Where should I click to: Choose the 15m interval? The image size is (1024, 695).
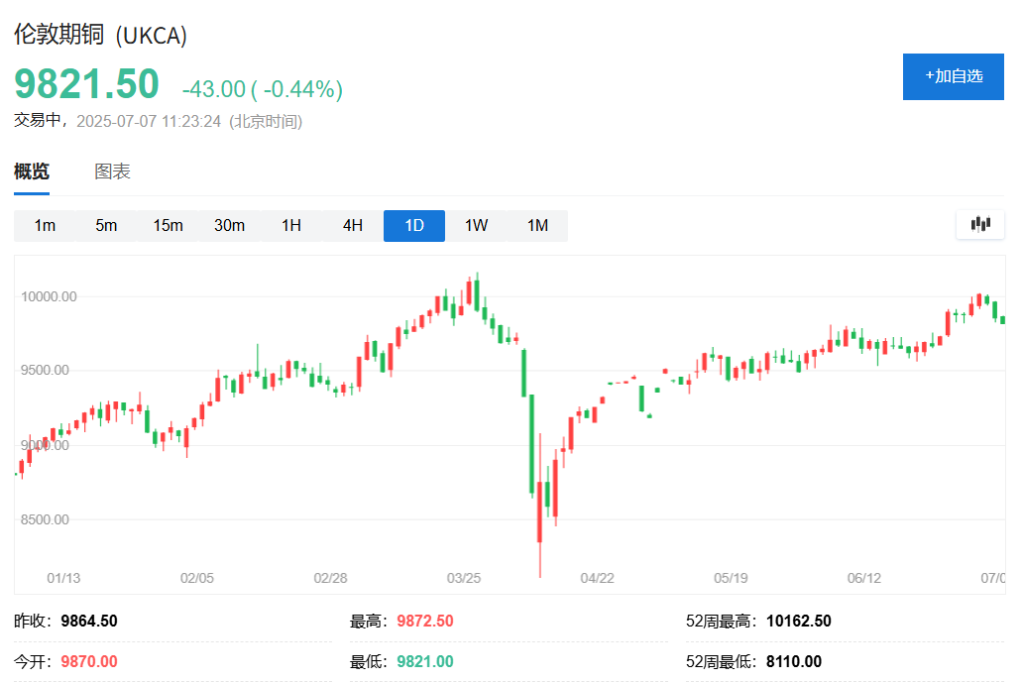point(168,226)
